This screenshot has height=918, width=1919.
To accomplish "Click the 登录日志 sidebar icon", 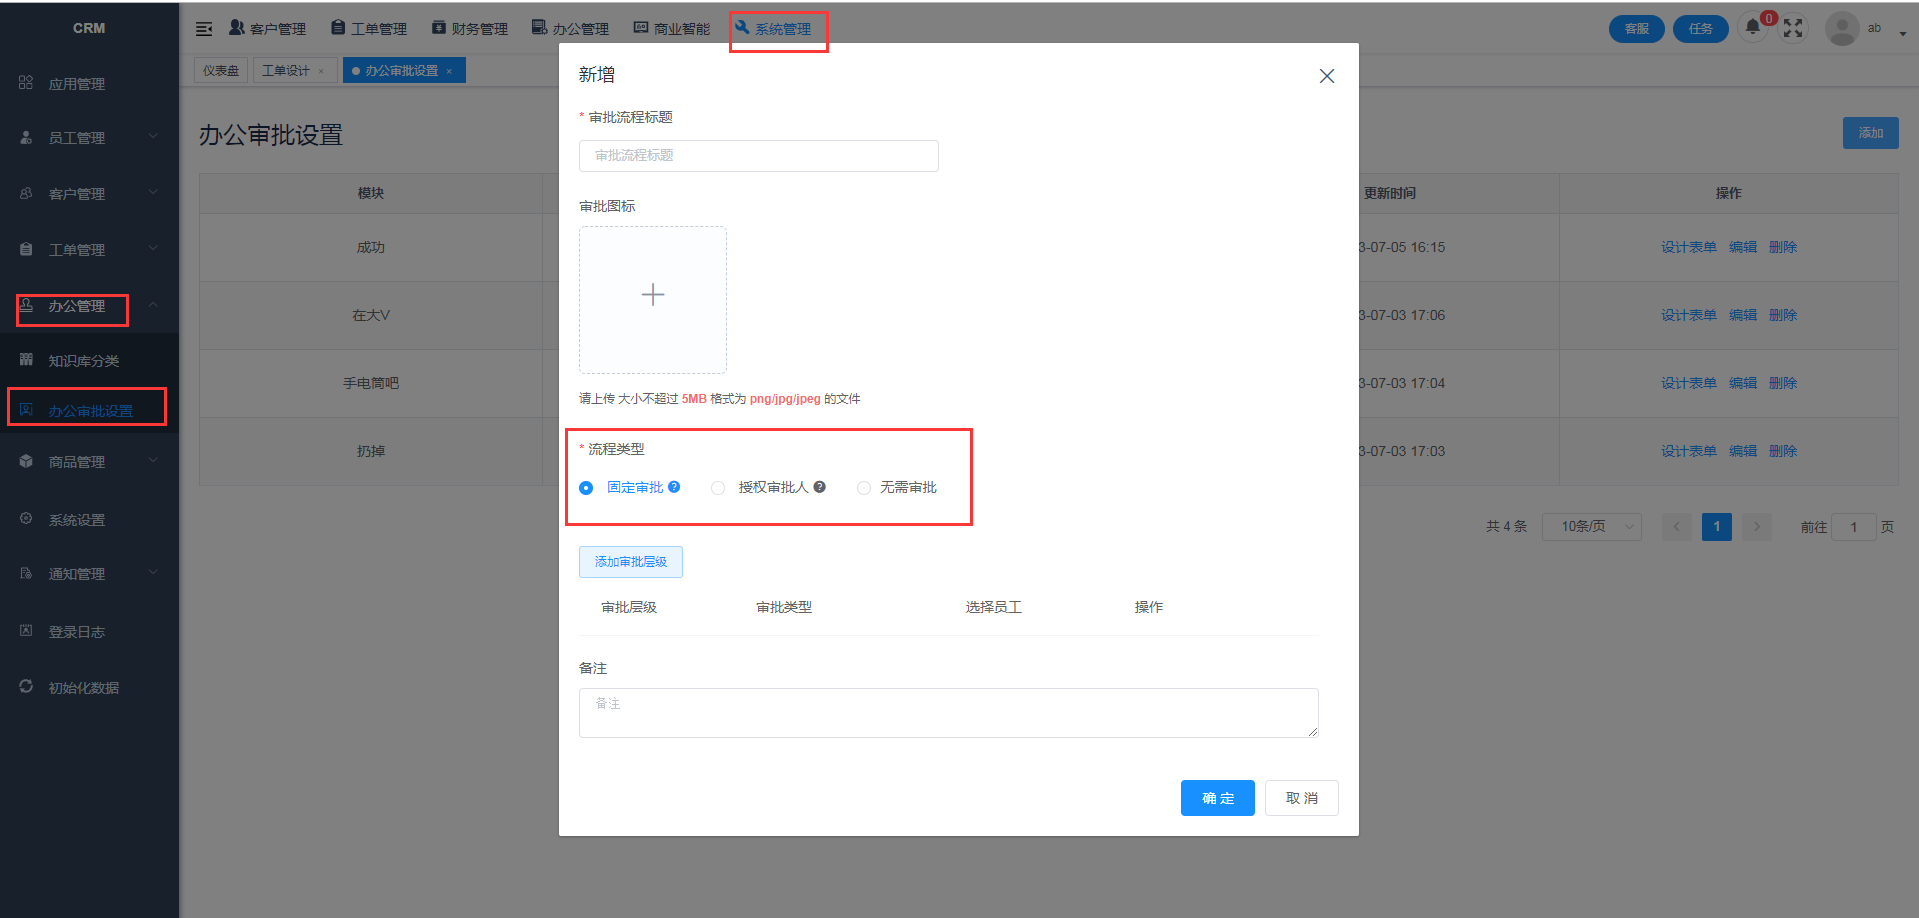I will click(x=26, y=631).
